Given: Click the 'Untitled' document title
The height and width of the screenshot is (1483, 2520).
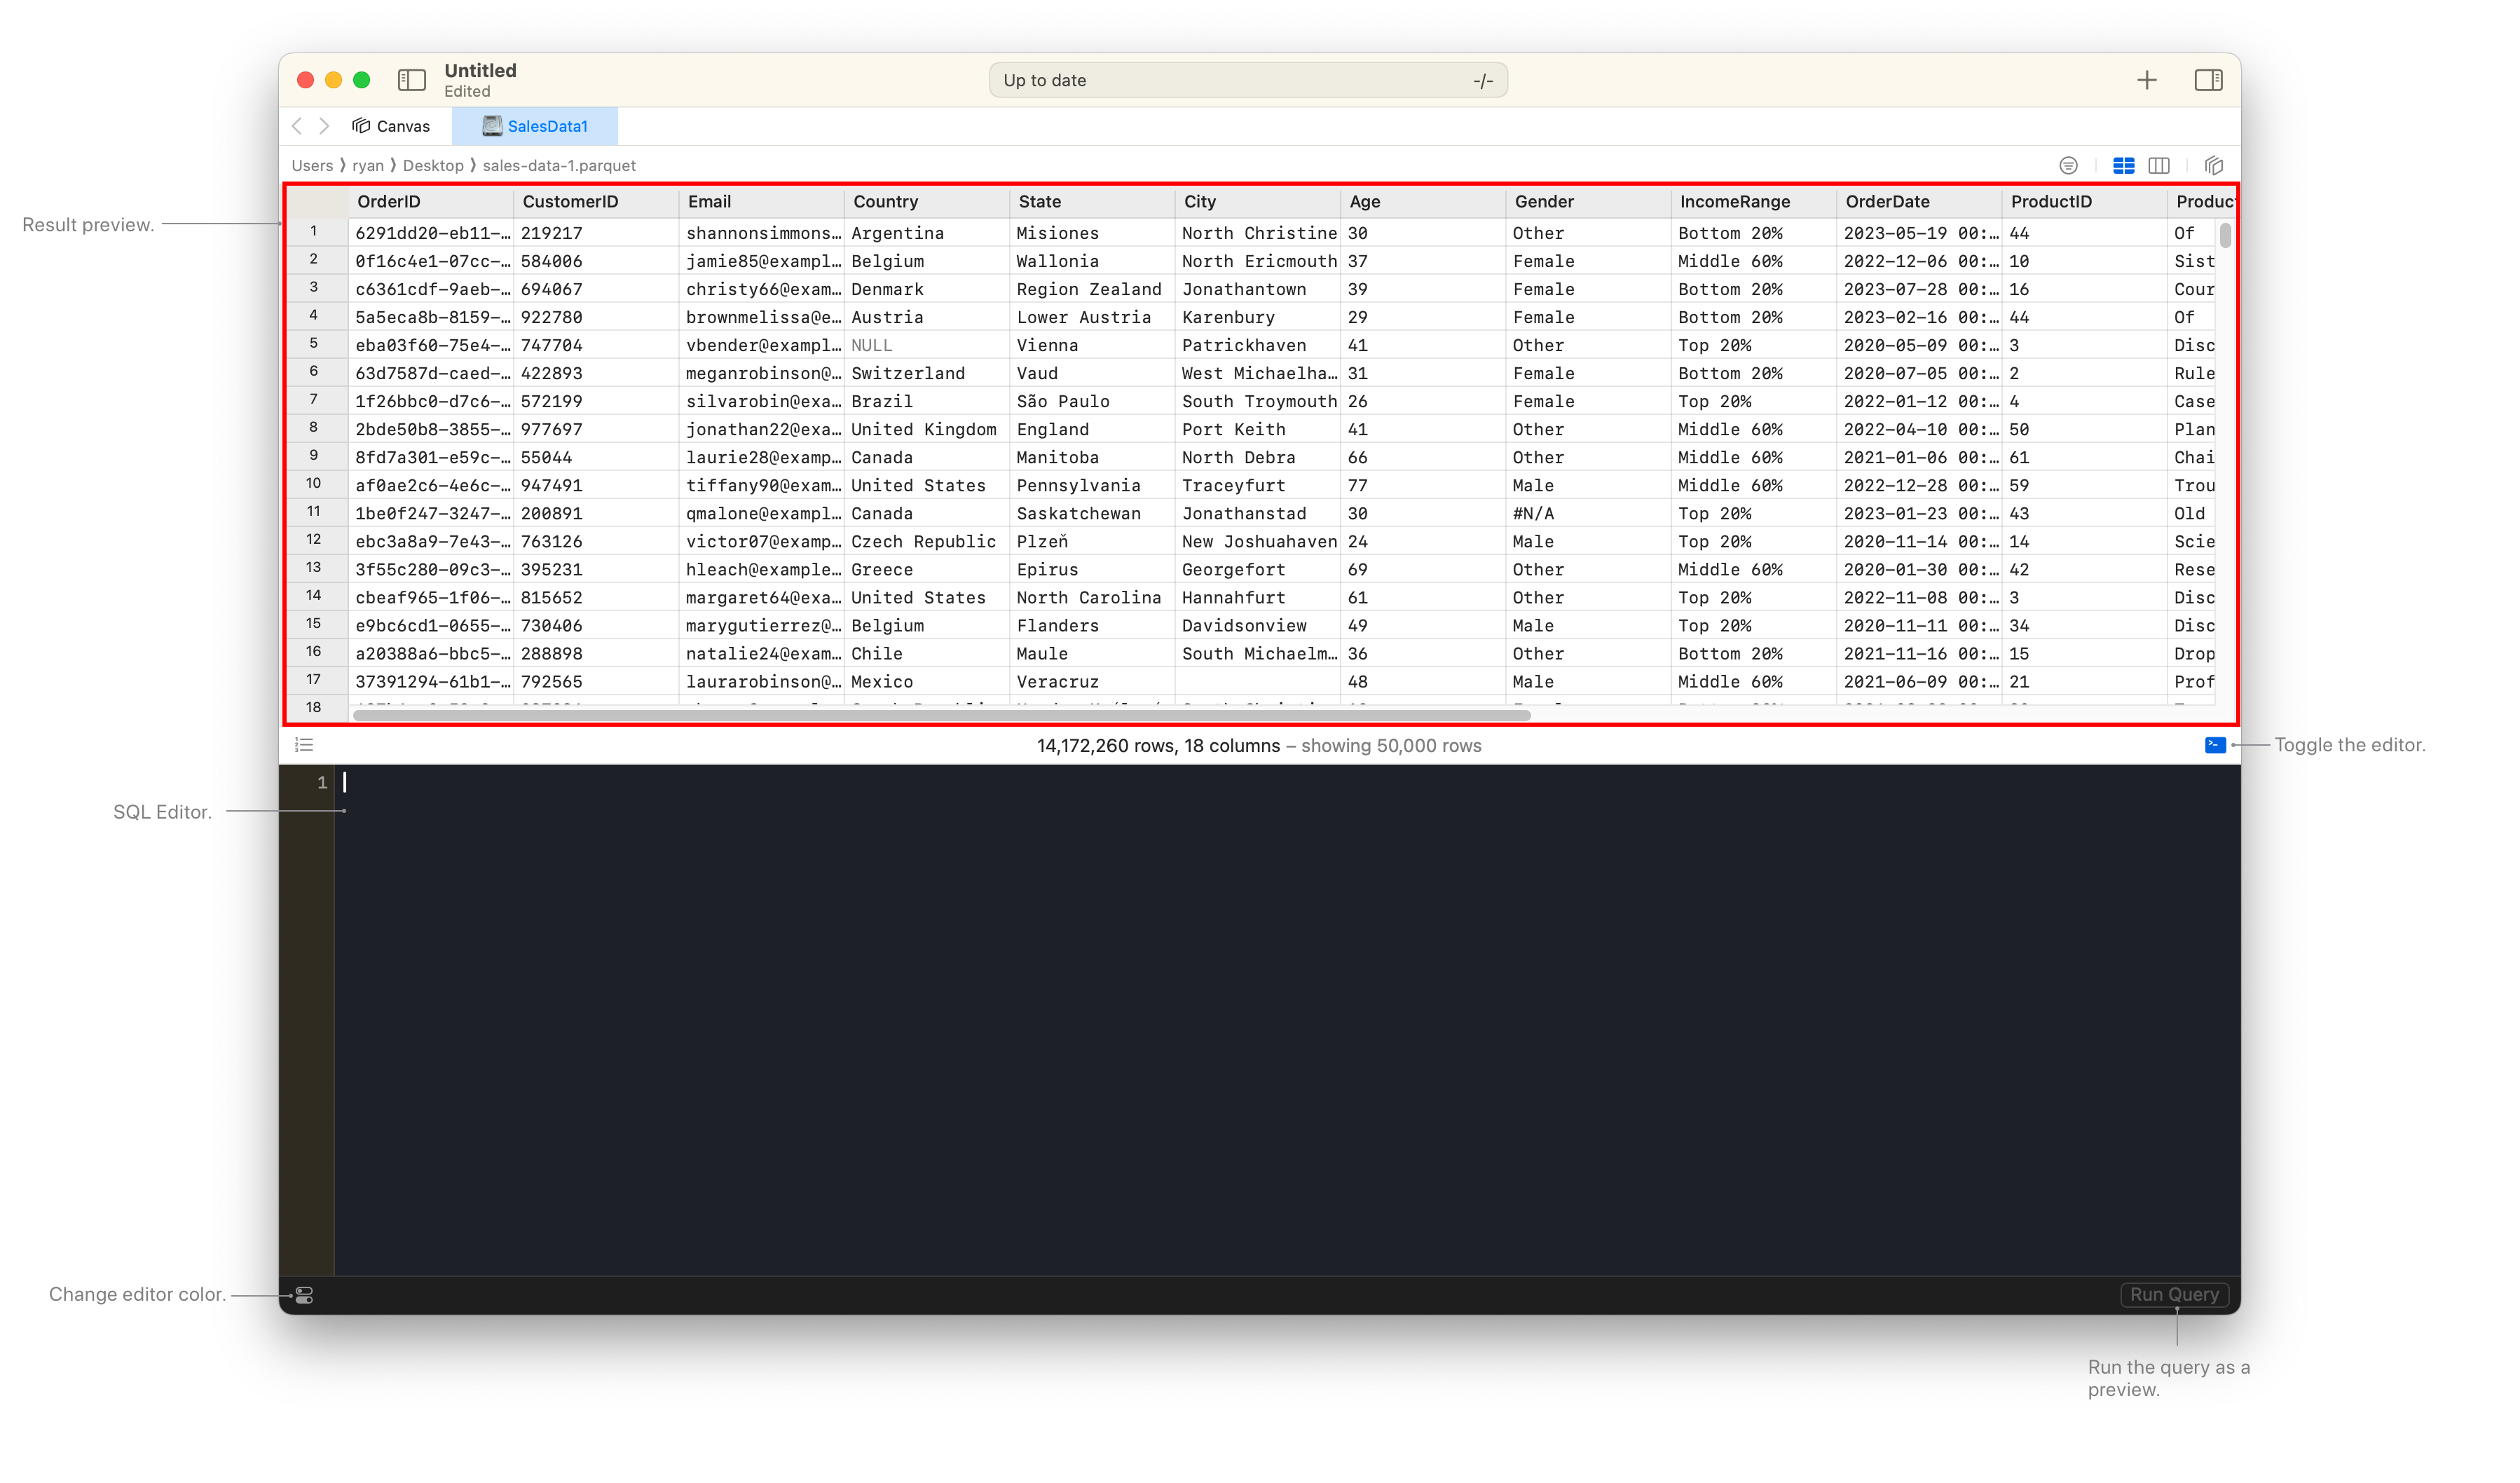Looking at the screenshot, I should tap(480, 70).
